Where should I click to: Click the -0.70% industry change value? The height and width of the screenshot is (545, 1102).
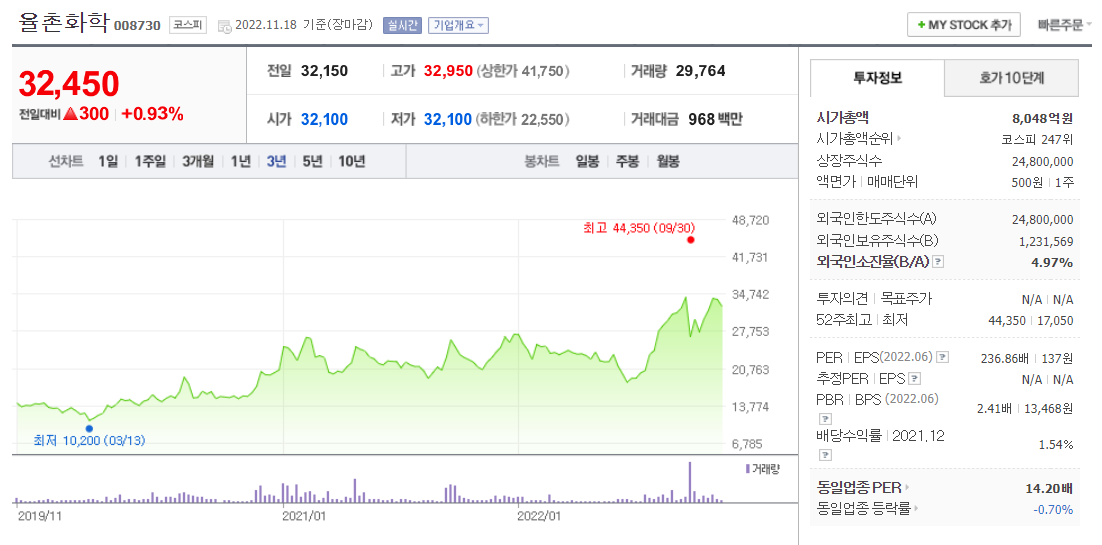(x=1053, y=509)
